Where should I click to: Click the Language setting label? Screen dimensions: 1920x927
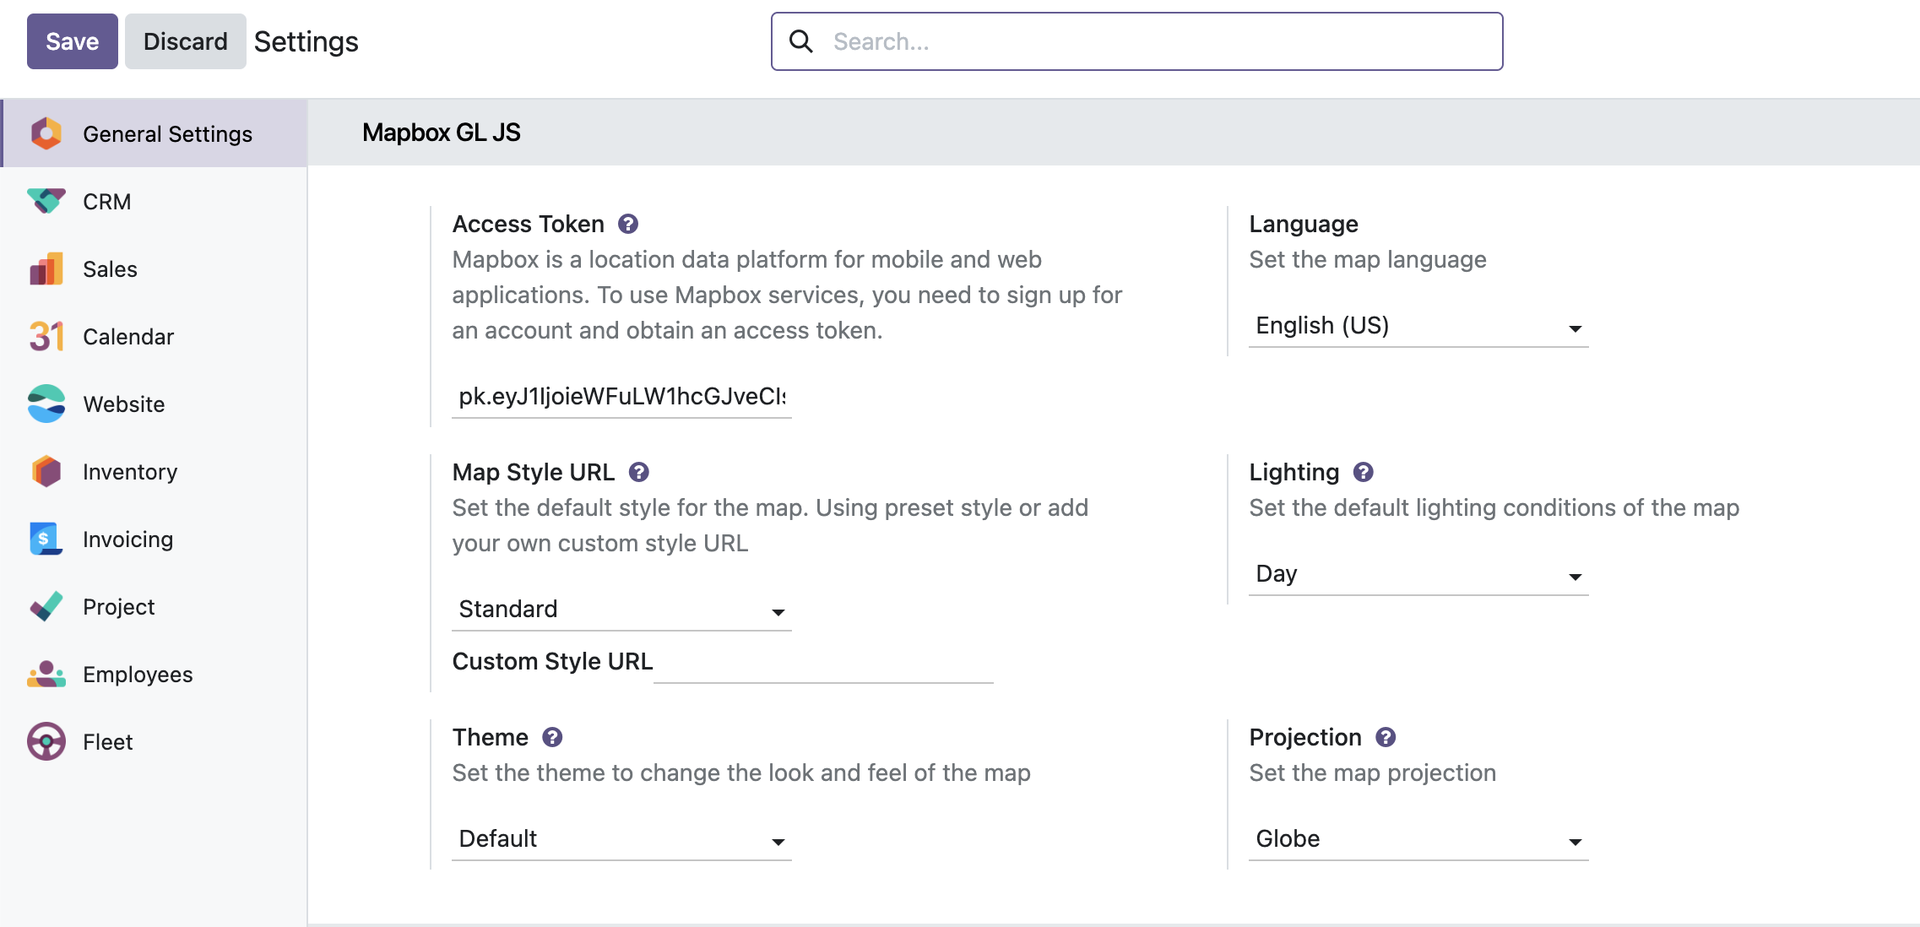pyautogui.click(x=1303, y=224)
